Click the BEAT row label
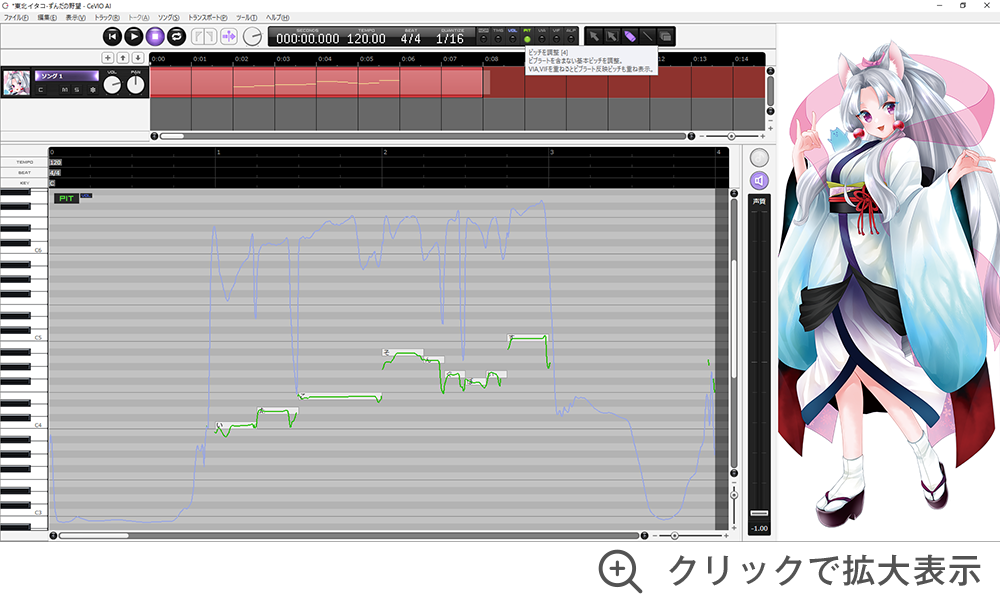Viewport: 1000px width, 600px height. (x=24, y=172)
